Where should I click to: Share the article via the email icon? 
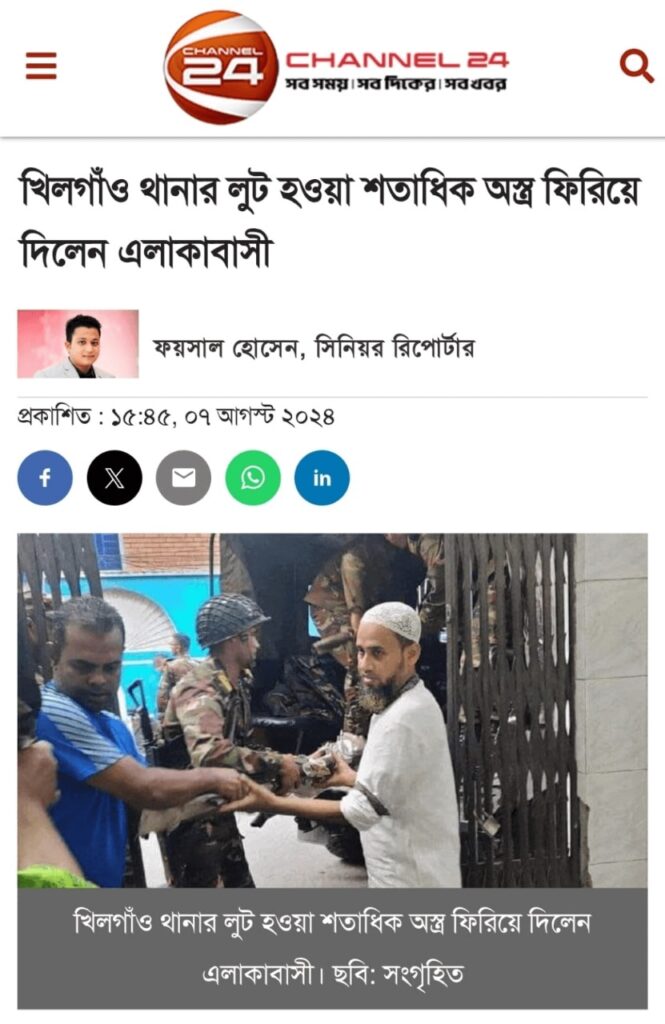tap(184, 478)
